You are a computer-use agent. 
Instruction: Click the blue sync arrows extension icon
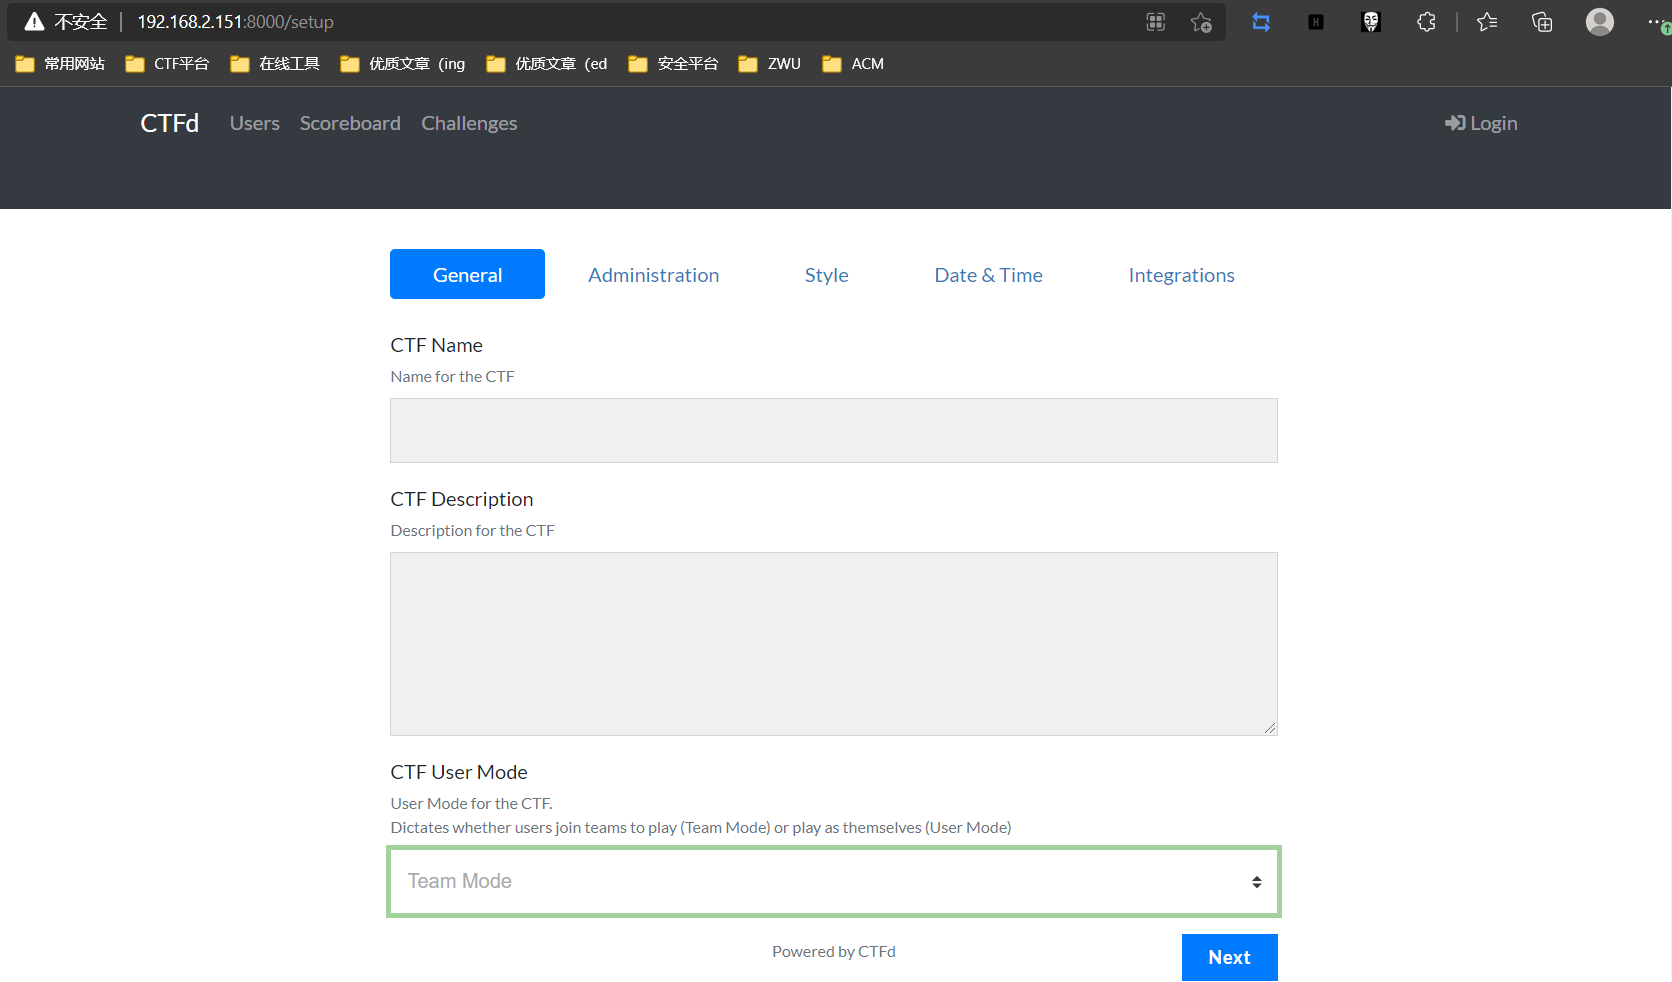coord(1261,22)
